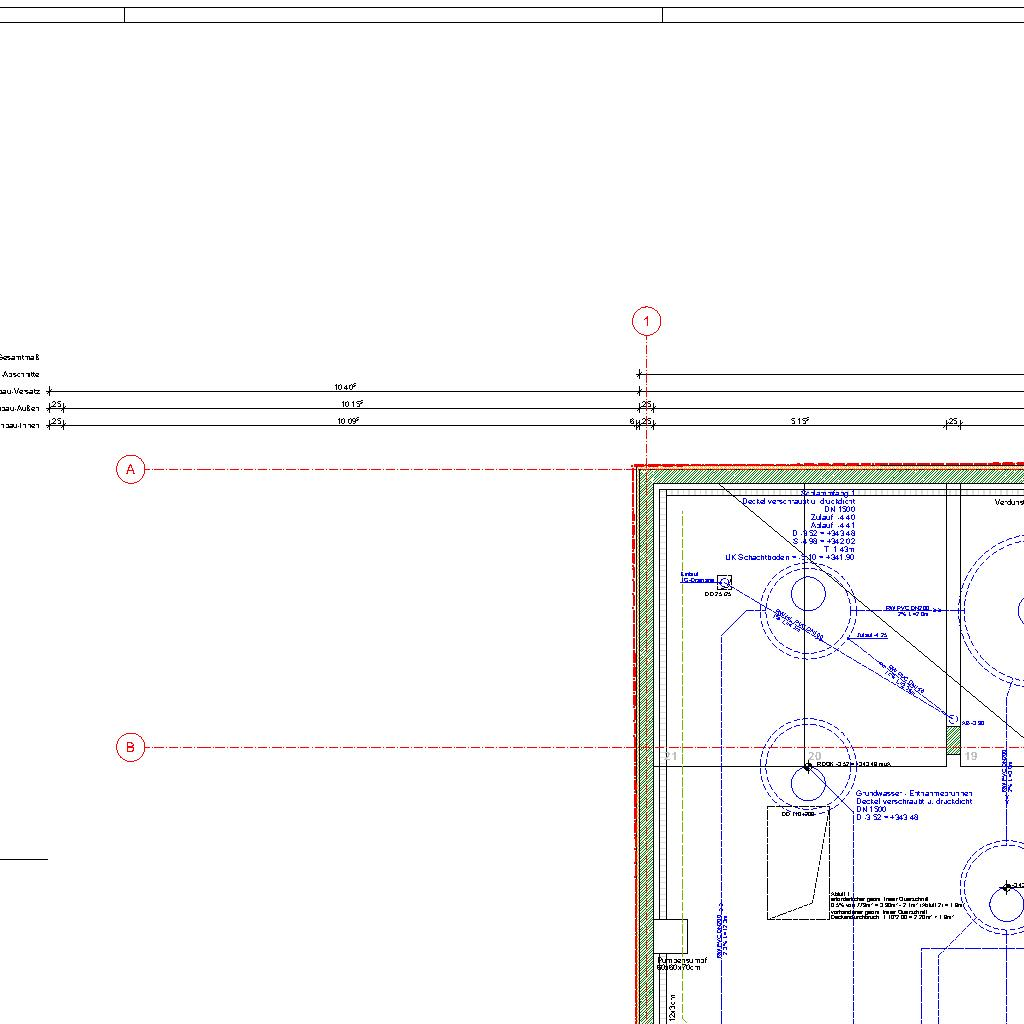
Task: Click the grid axis marker 1 circle
Action: (647, 321)
